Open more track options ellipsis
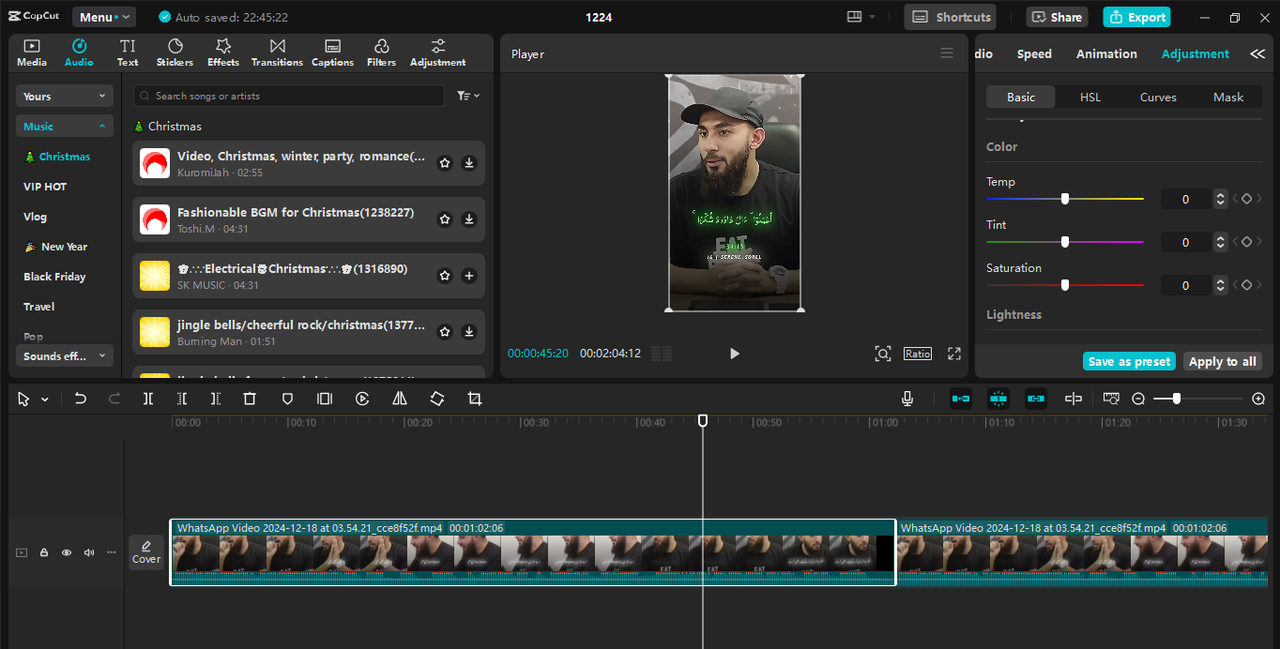The height and width of the screenshot is (649, 1280). click(111, 552)
